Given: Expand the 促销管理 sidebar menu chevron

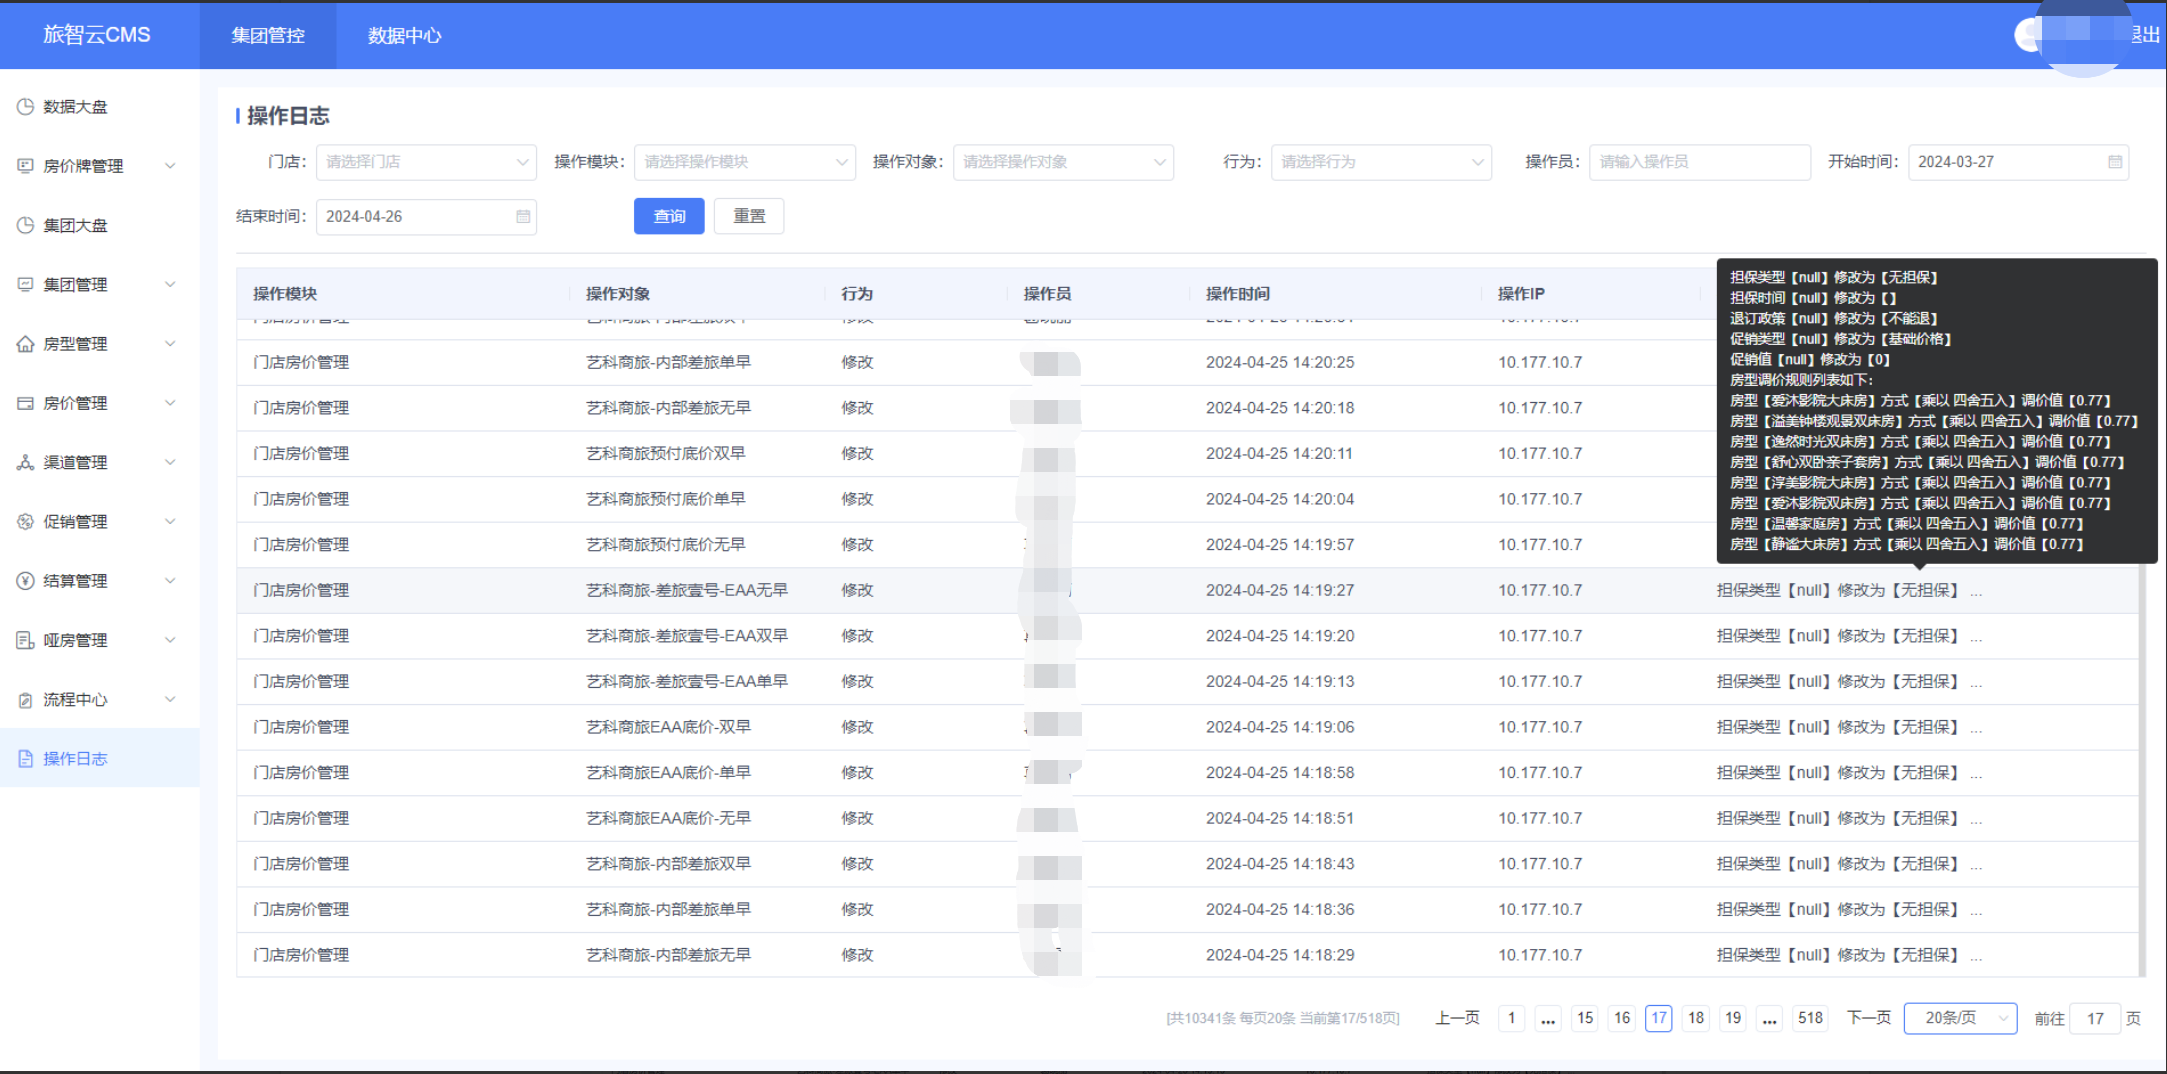Looking at the screenshot, I should [x=170, y=521].
